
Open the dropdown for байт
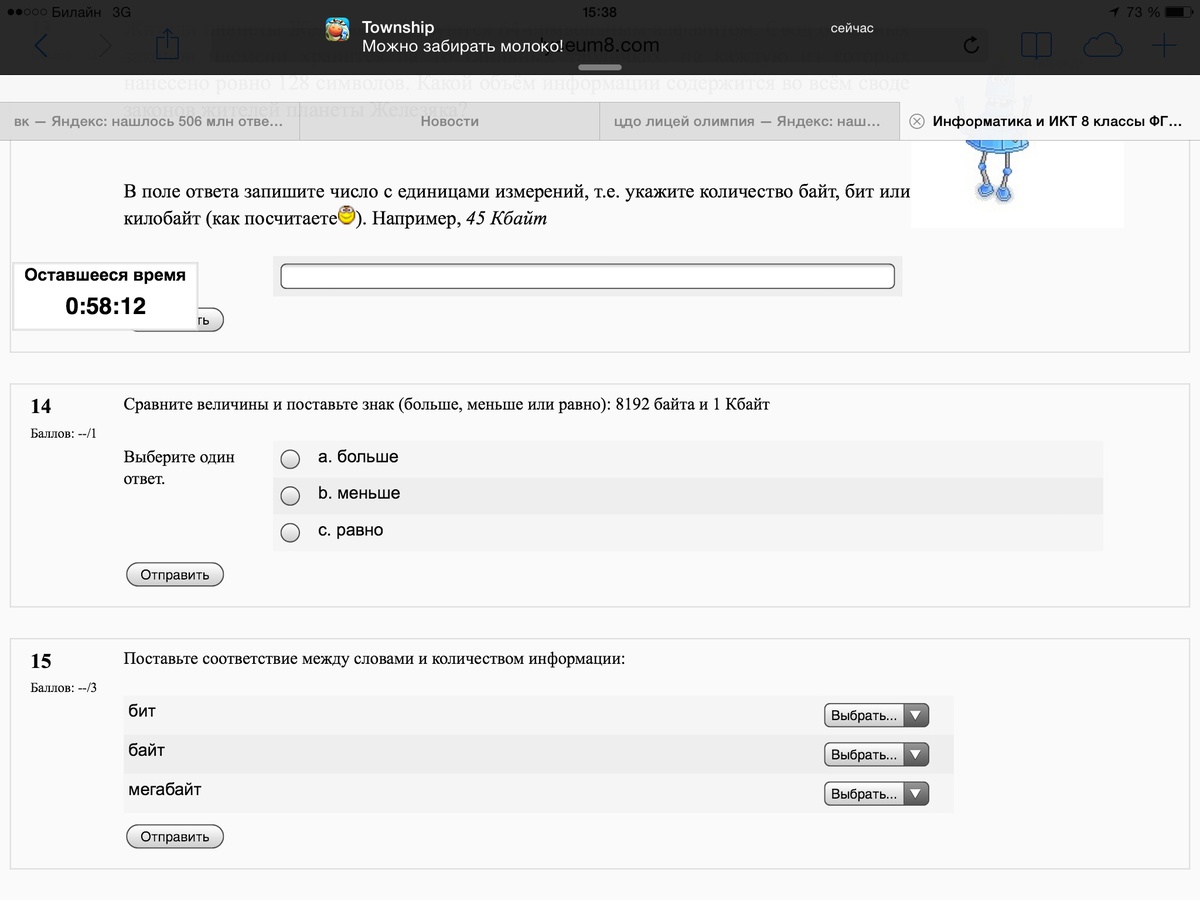(877, 754)
